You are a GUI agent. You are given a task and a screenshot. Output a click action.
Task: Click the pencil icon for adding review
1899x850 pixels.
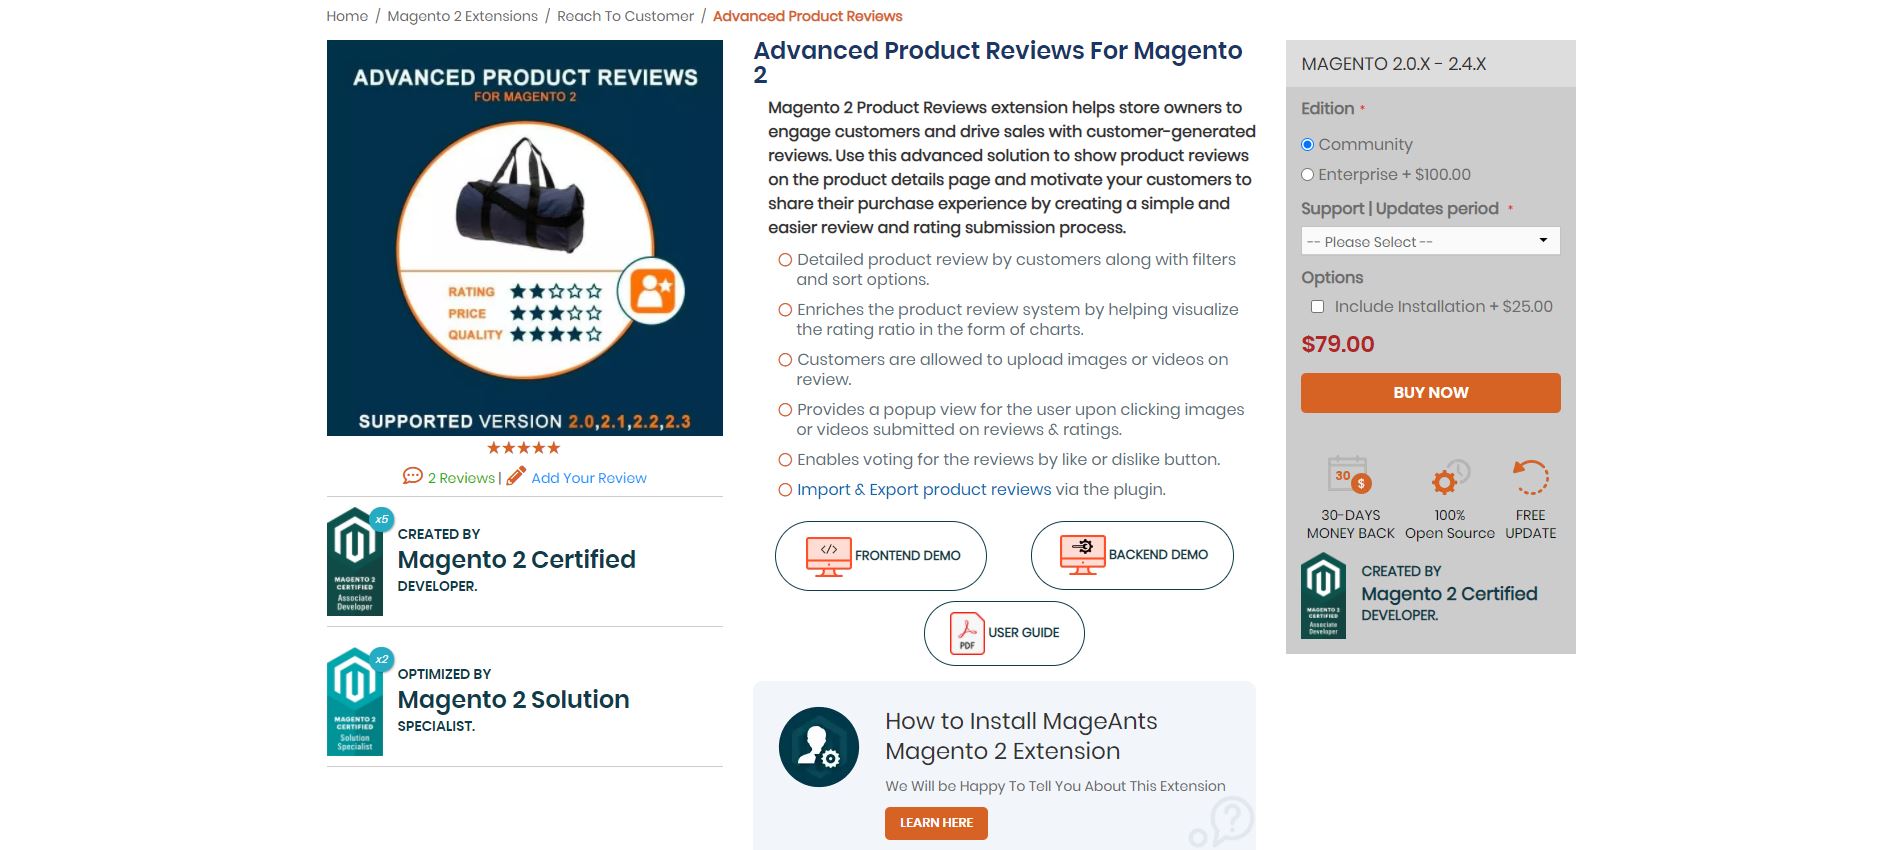(516, 476)
